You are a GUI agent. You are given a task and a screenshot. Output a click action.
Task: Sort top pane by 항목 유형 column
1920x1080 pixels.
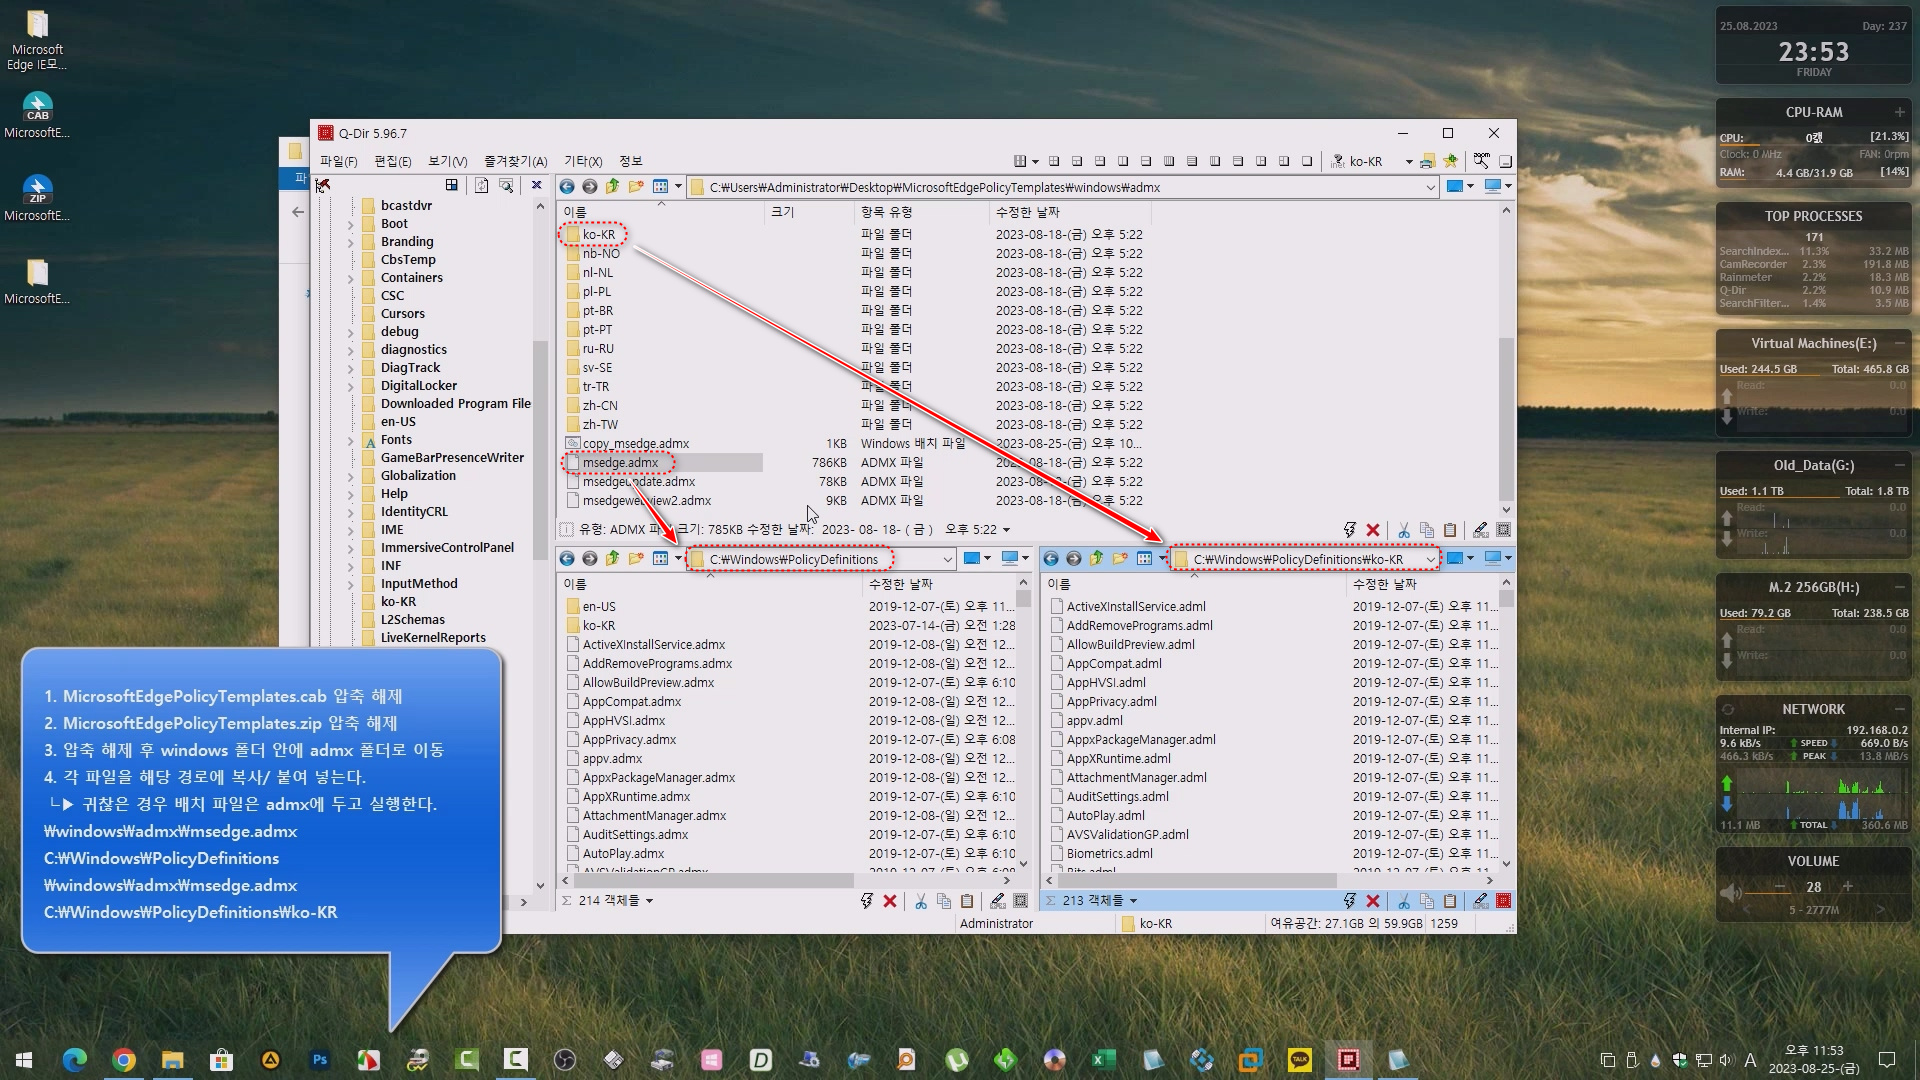921,212
